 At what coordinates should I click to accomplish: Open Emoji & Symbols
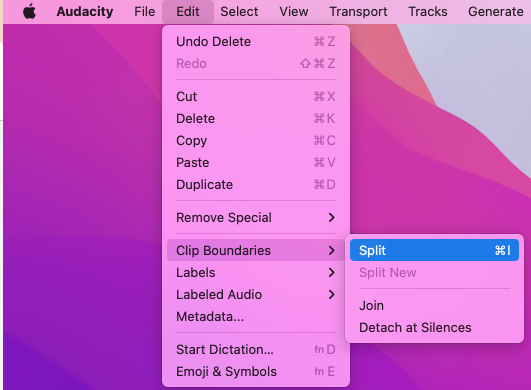[x=256, y=371]
